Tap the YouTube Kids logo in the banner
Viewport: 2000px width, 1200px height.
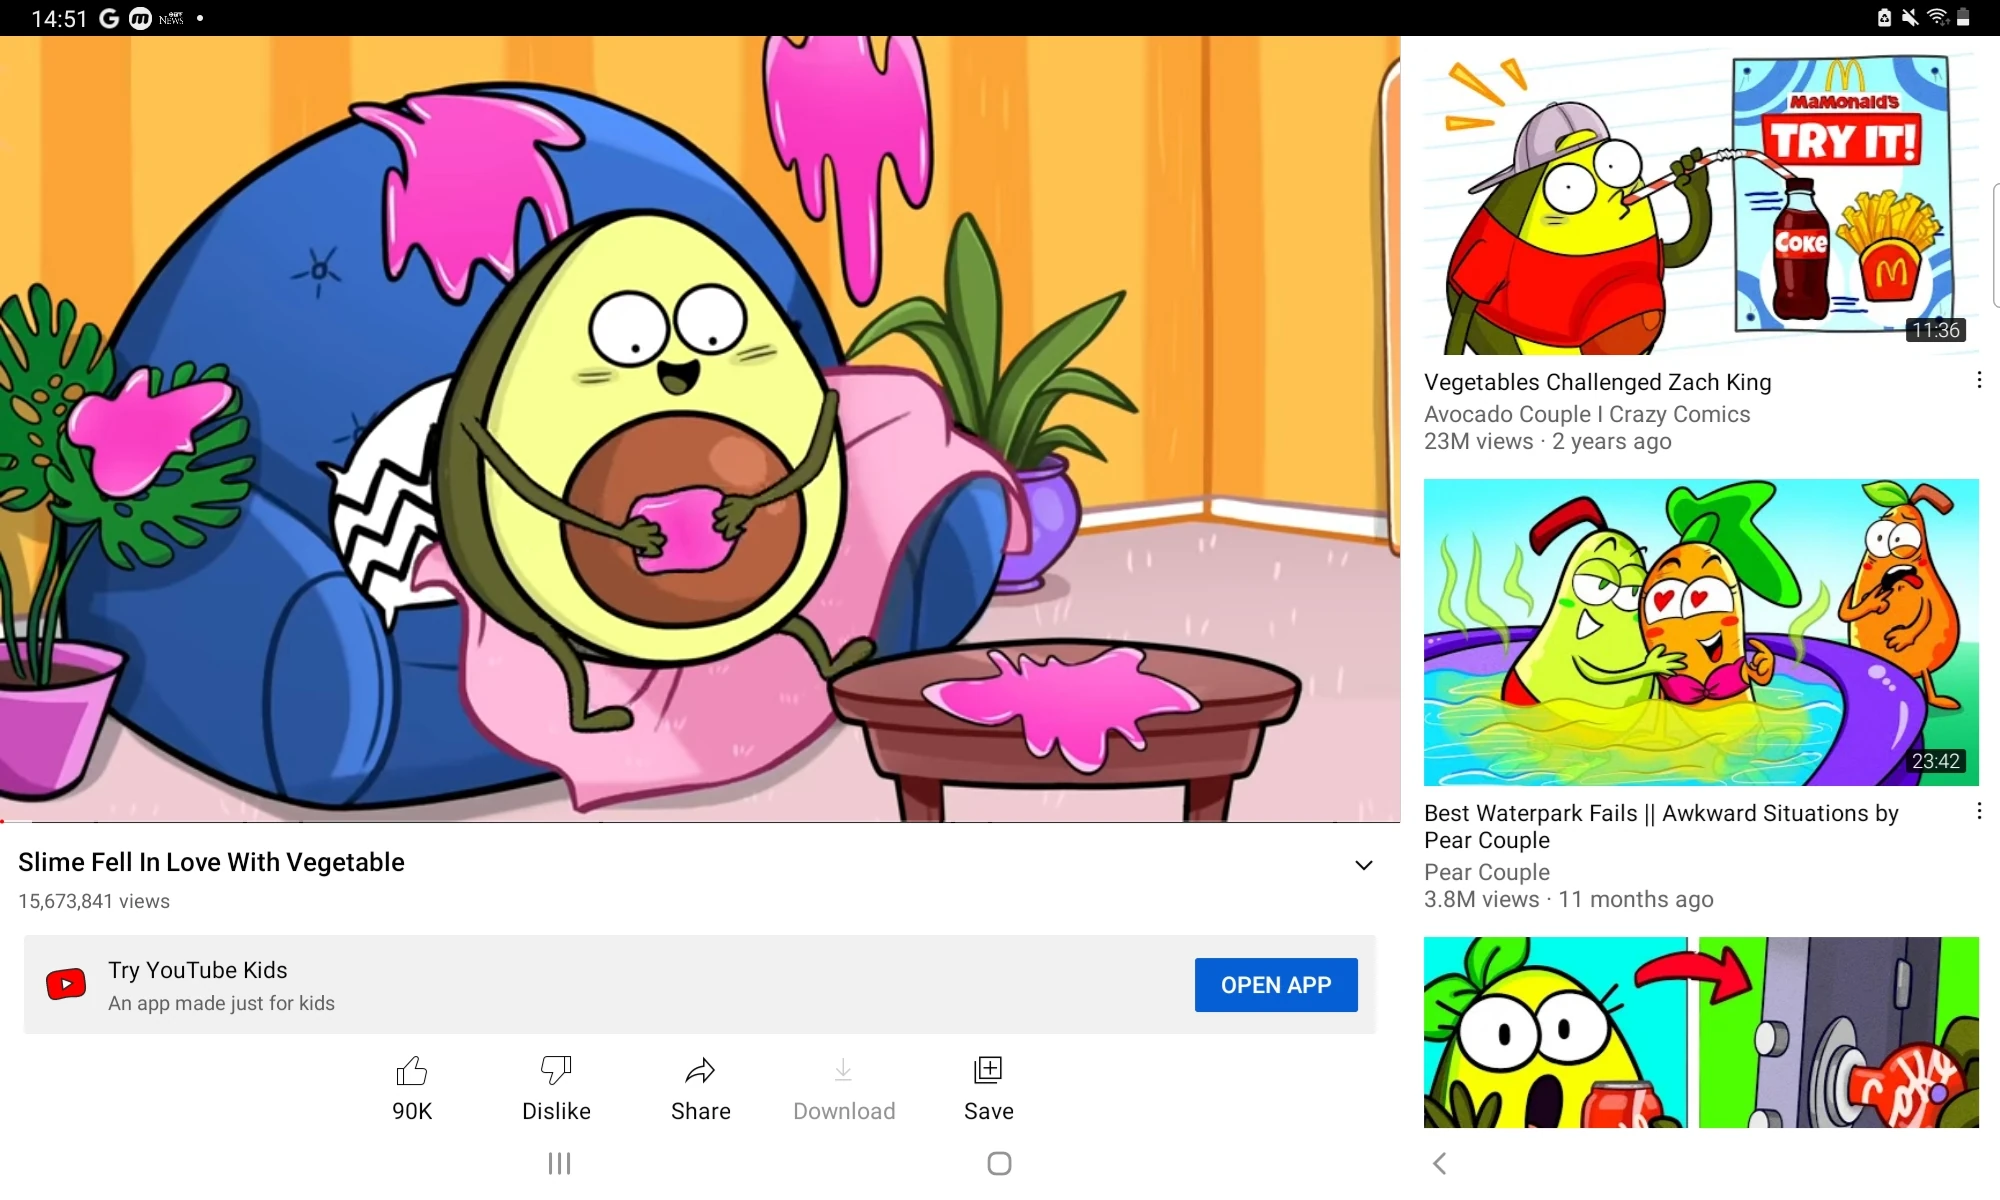pos(64,984)
